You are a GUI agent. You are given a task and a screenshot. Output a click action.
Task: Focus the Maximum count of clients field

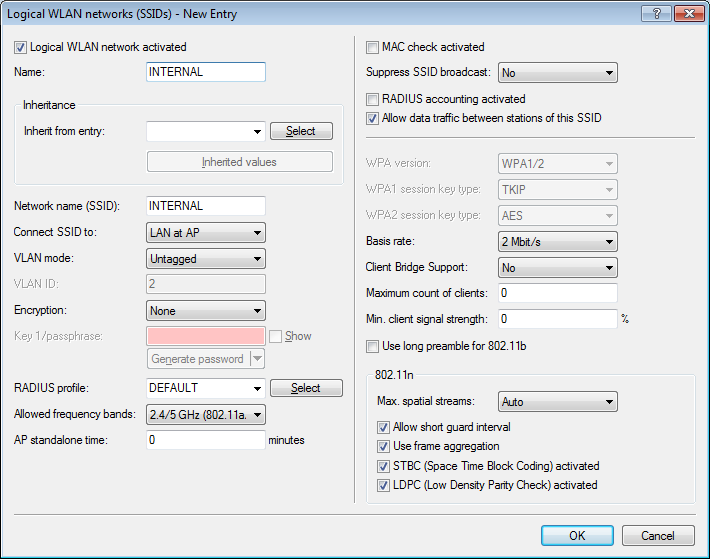[x=557, y=293]
